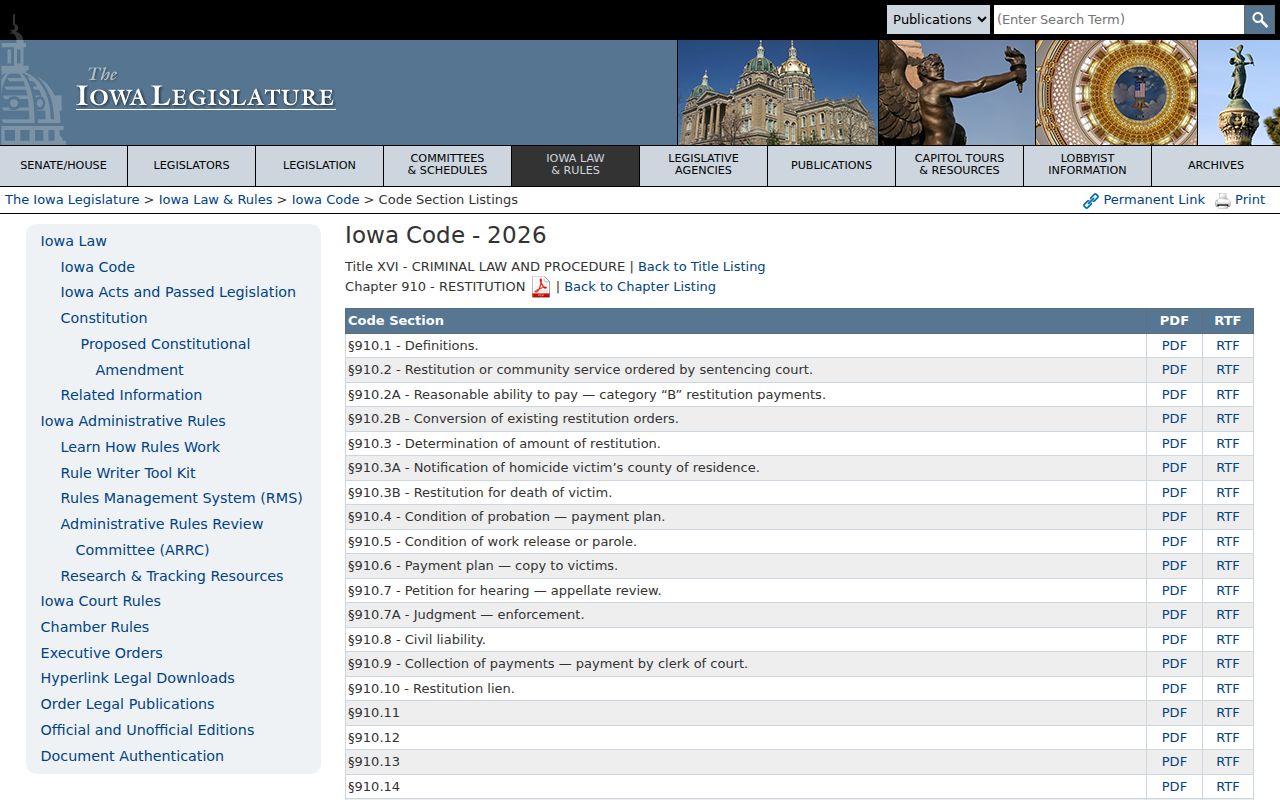Open Related Information link

[131, 395]
